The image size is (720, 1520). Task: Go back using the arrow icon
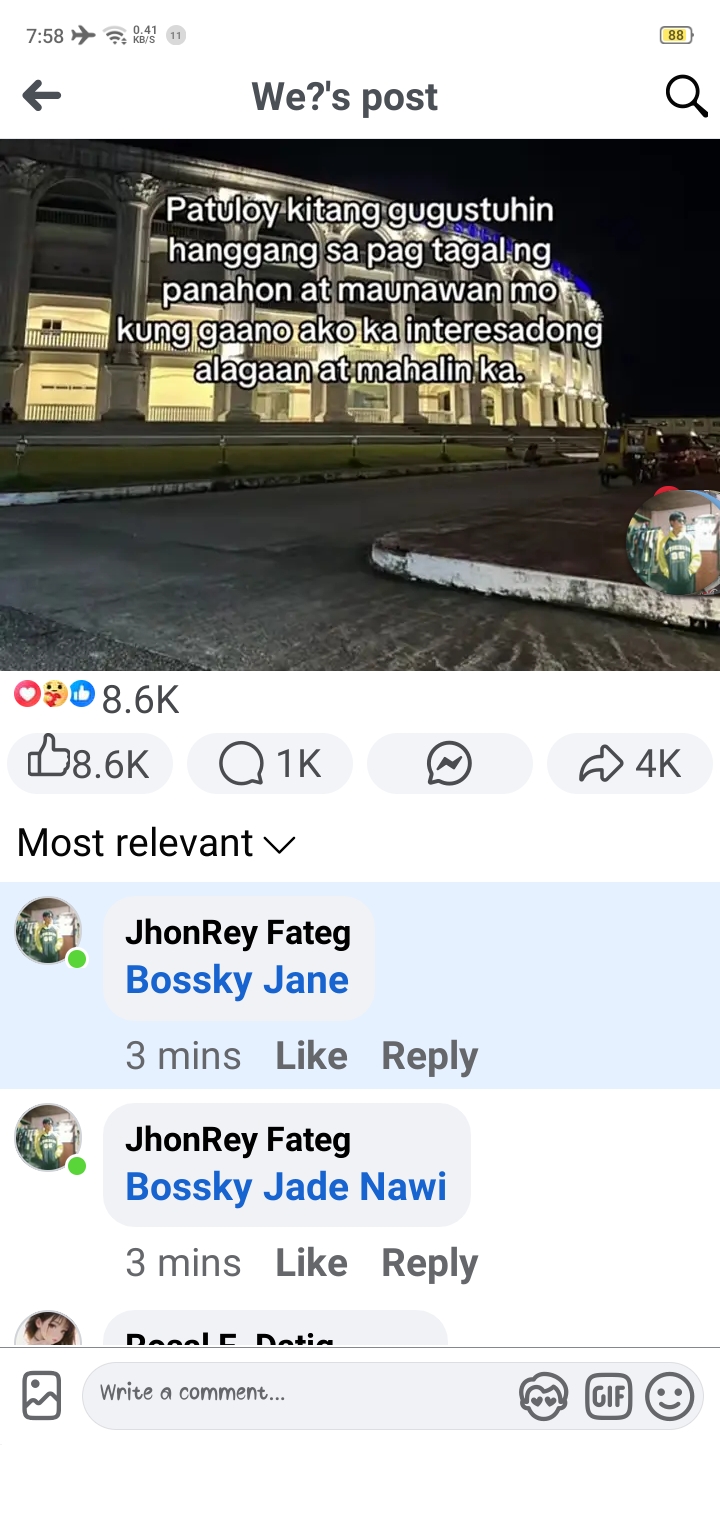point(41,96)
